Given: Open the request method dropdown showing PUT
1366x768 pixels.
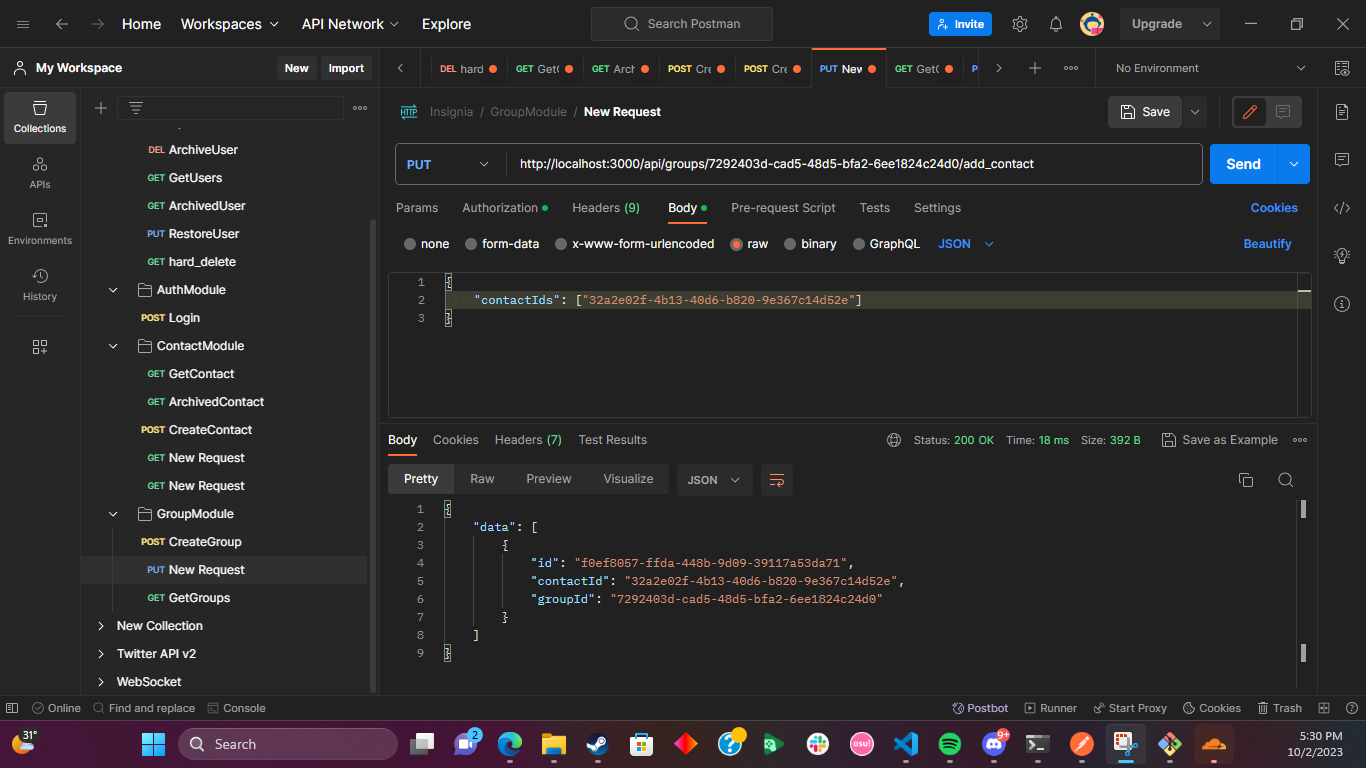Looking at the screenshot, I should (x=449, y=163).
